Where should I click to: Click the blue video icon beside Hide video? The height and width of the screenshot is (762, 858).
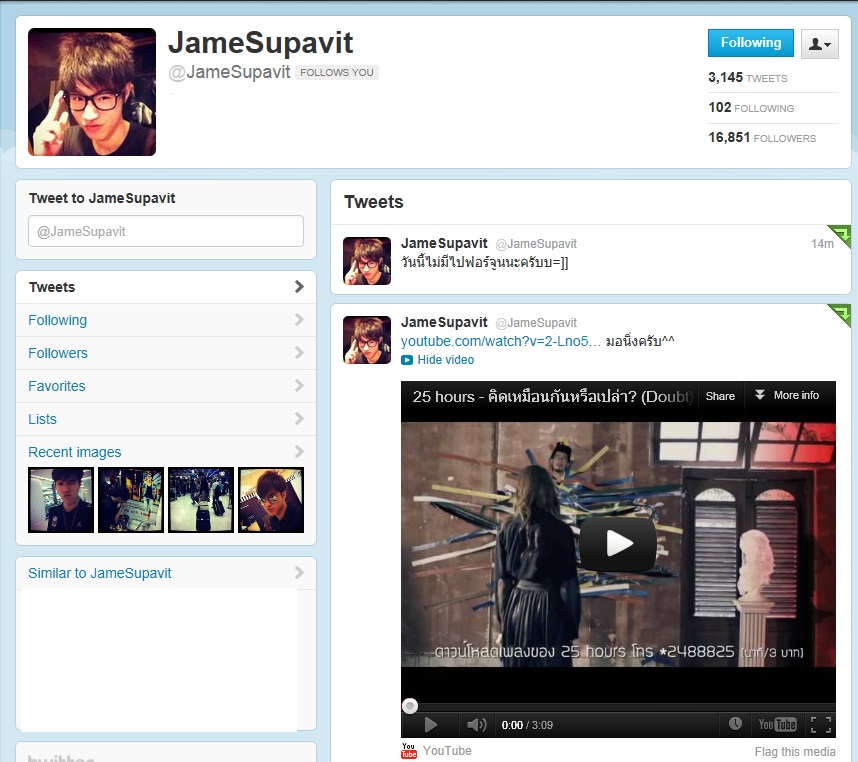(x=407, y=360)
